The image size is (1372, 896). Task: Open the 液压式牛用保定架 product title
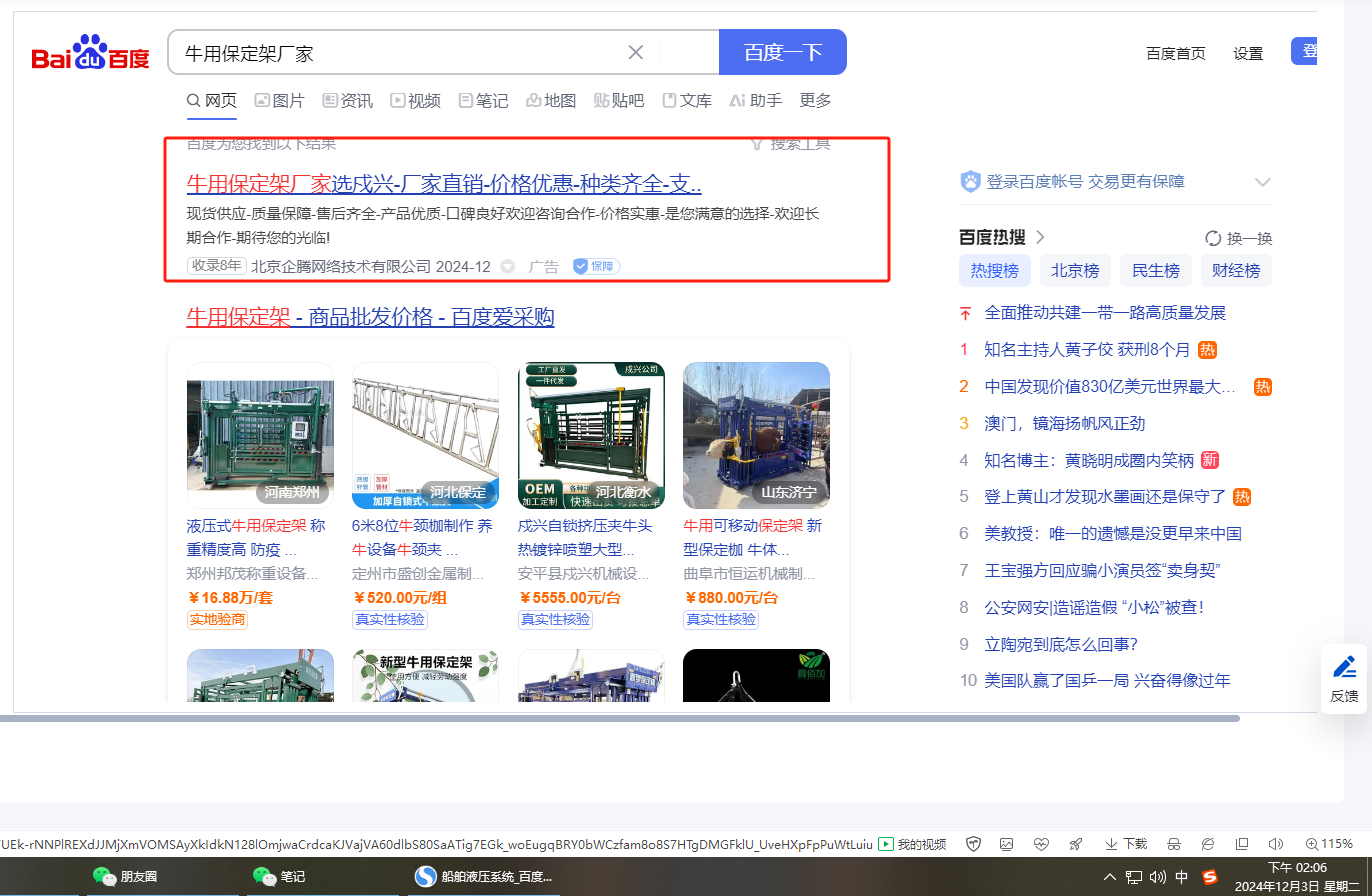tap(256, 538)
